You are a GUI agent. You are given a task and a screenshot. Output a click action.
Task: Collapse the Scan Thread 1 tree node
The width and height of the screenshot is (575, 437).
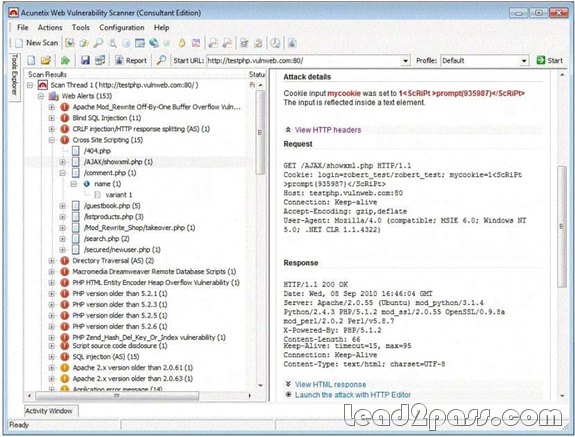coord(30,85)
